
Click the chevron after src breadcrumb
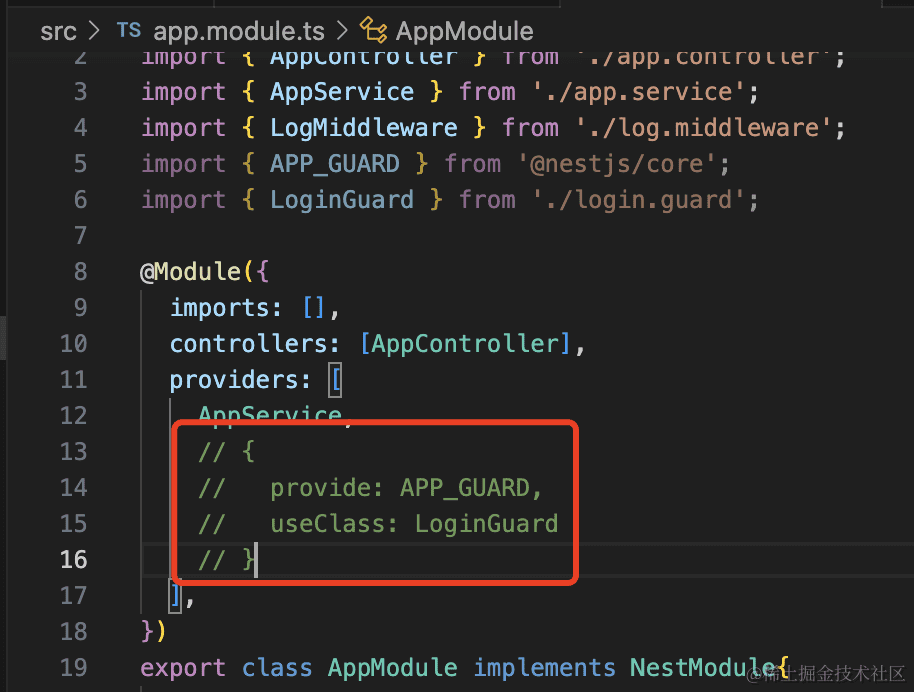point(95,31)
